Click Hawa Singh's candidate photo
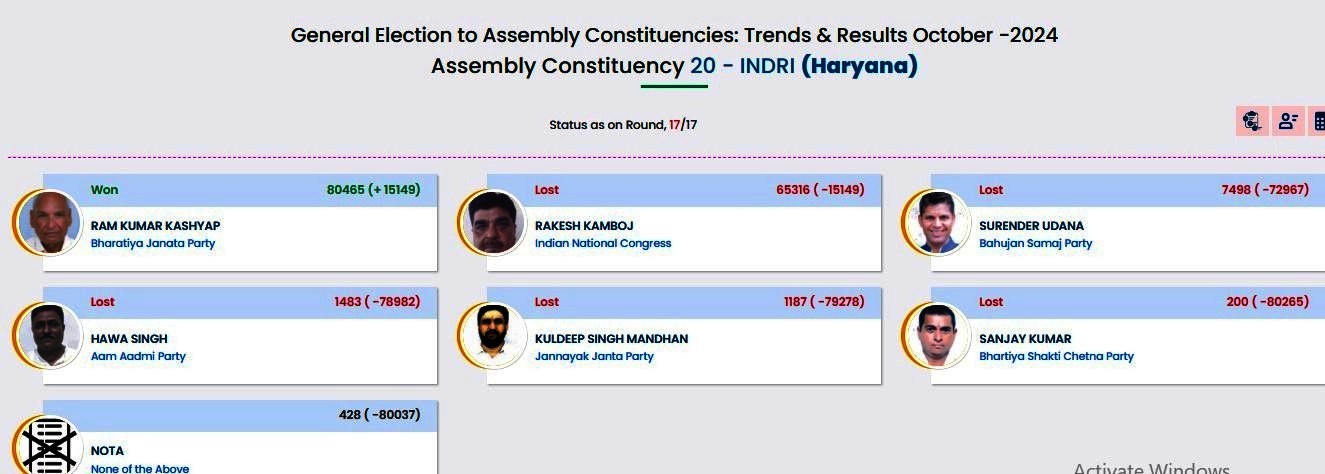 point(48,335)
